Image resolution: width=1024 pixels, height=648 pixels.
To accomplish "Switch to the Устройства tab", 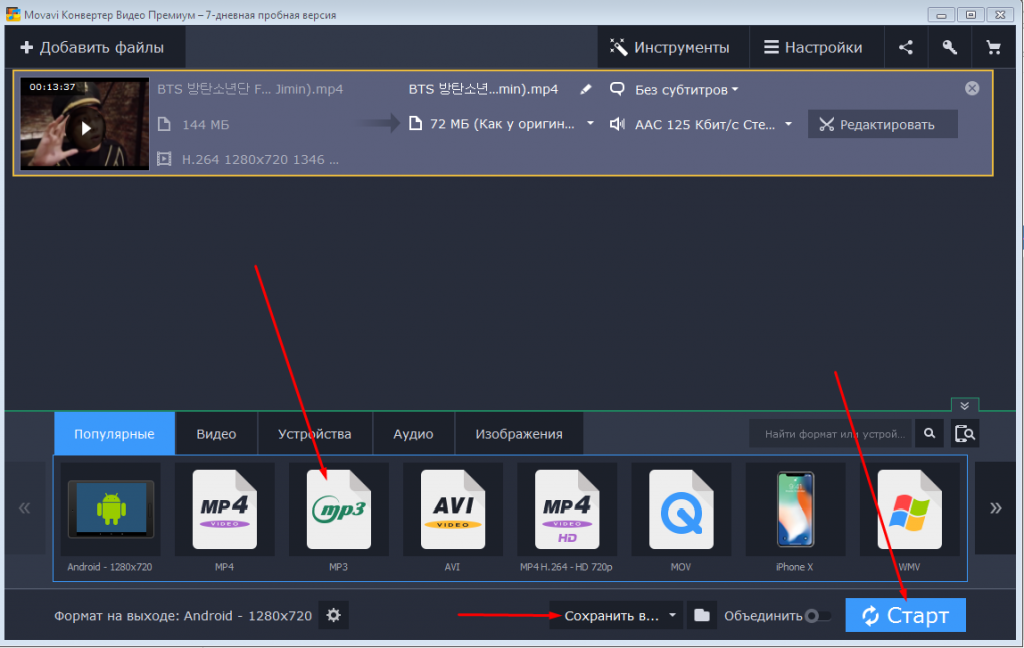I will pyautogui.click(x=315, y=433).
